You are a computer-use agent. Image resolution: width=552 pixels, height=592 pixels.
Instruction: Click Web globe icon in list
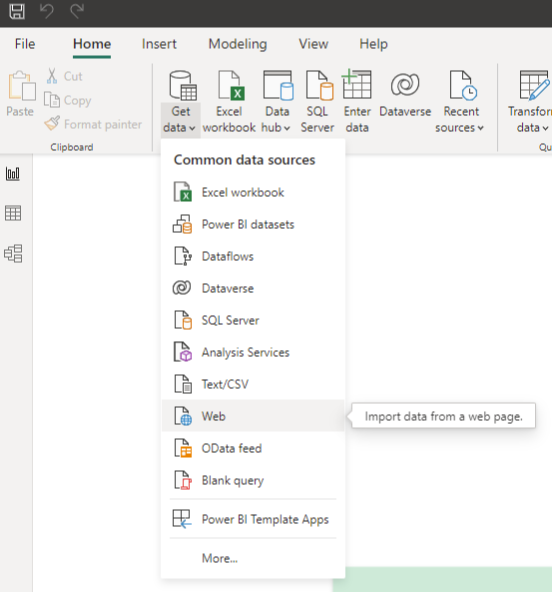pos(183,416)
